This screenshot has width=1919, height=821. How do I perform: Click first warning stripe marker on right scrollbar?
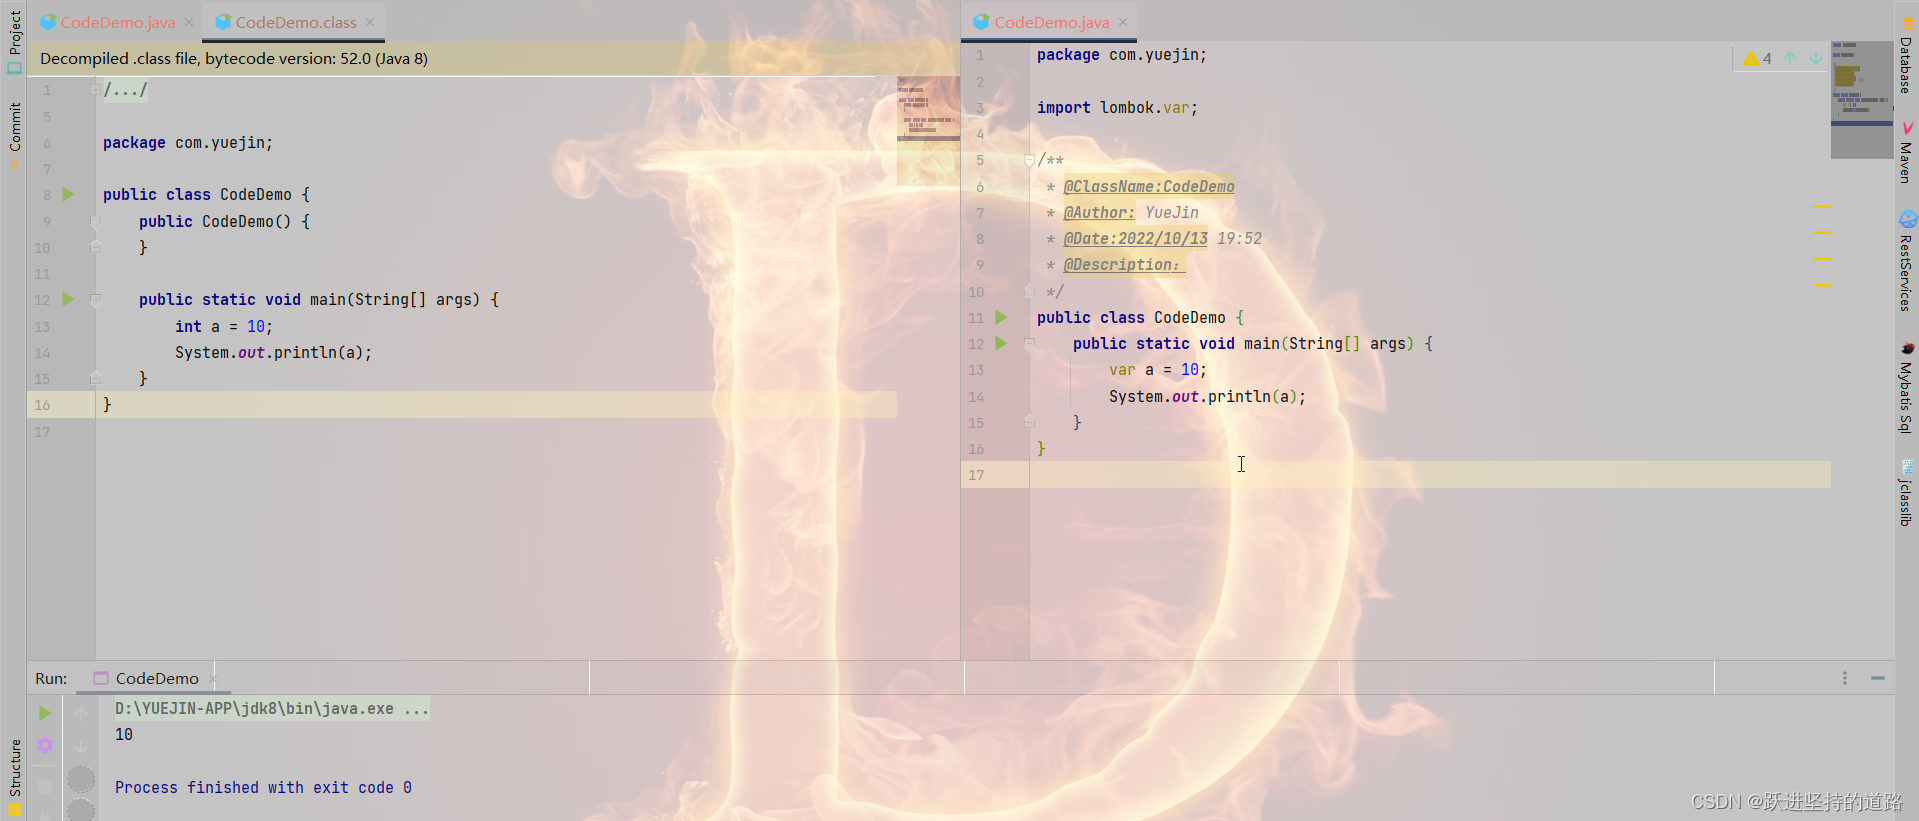tap(1822, 206)
